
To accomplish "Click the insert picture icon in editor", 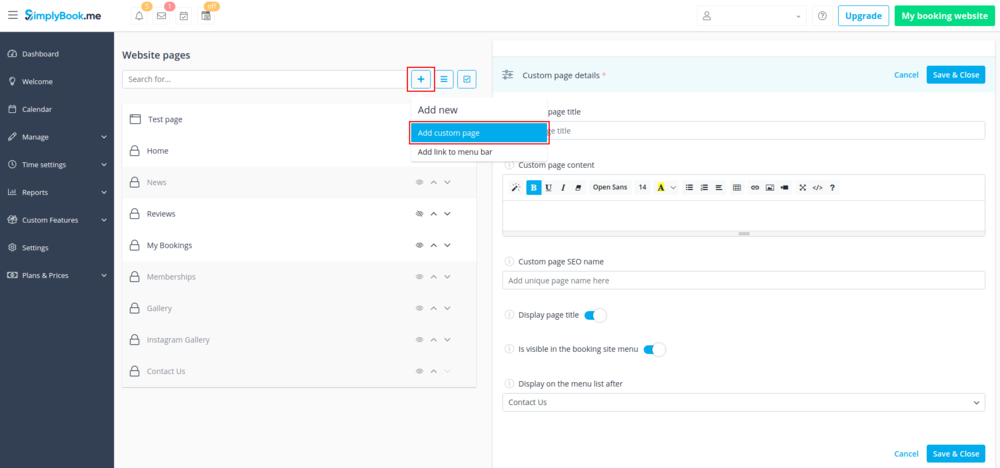I will tap(770, 187).
